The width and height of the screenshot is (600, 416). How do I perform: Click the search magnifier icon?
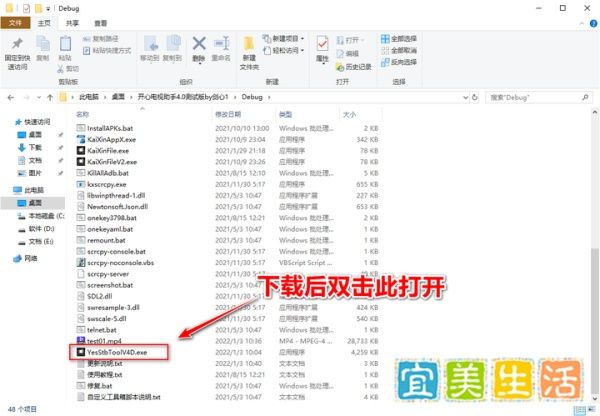(x=585, y=98)
